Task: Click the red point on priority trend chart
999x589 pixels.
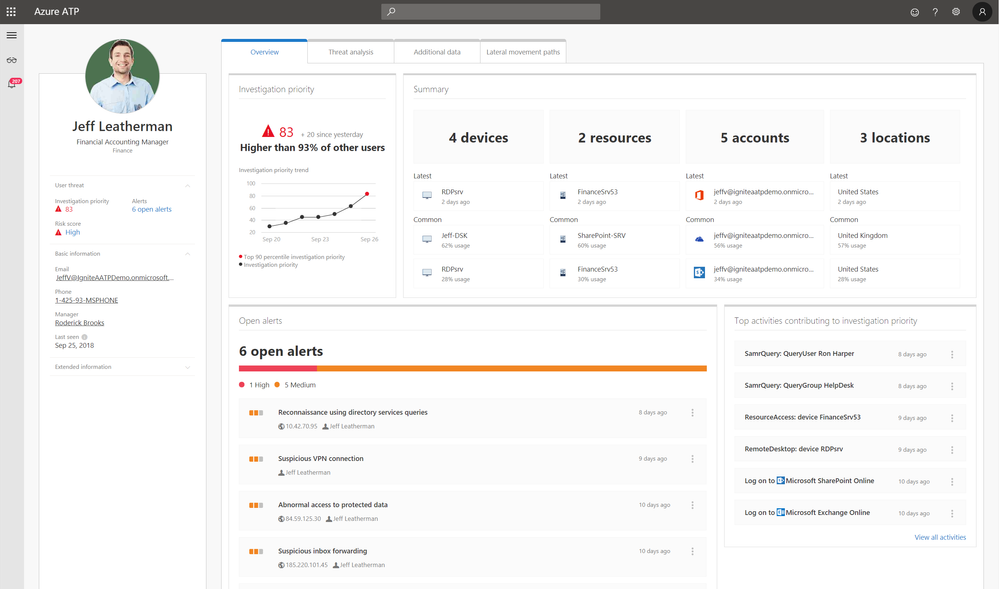Action: tap(367, 194)
